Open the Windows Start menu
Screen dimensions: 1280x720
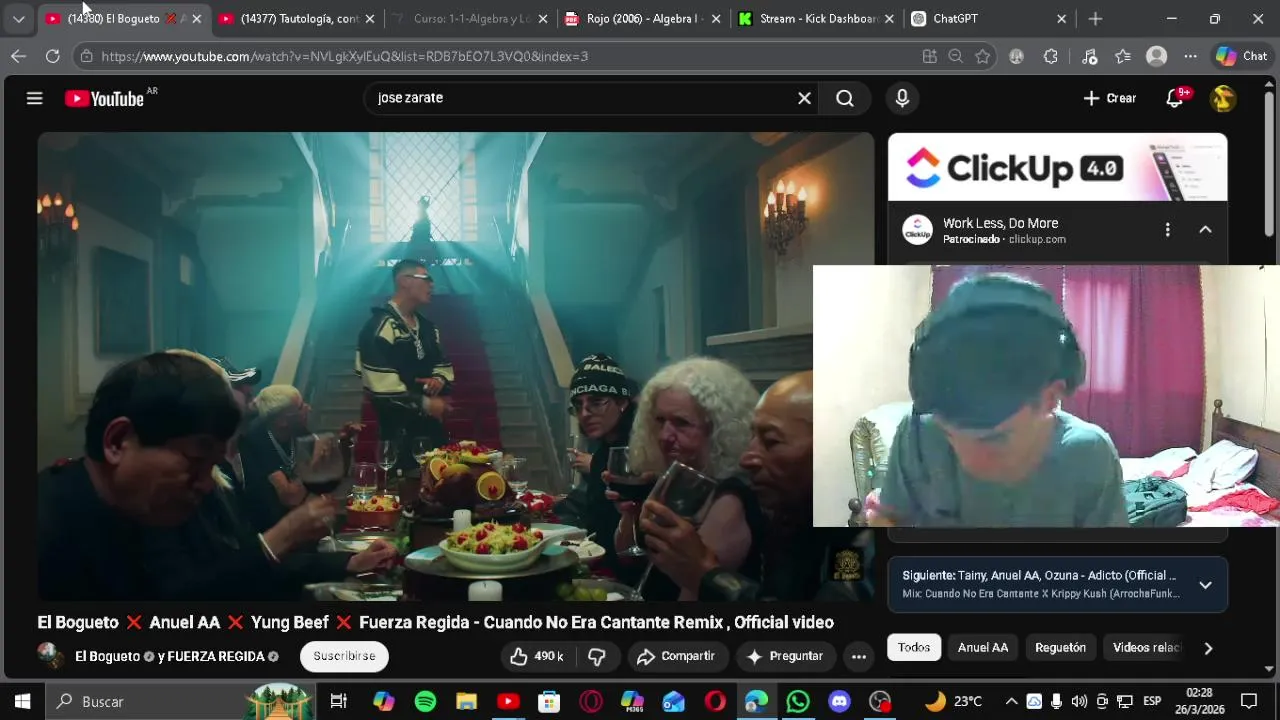coord(22,701)
